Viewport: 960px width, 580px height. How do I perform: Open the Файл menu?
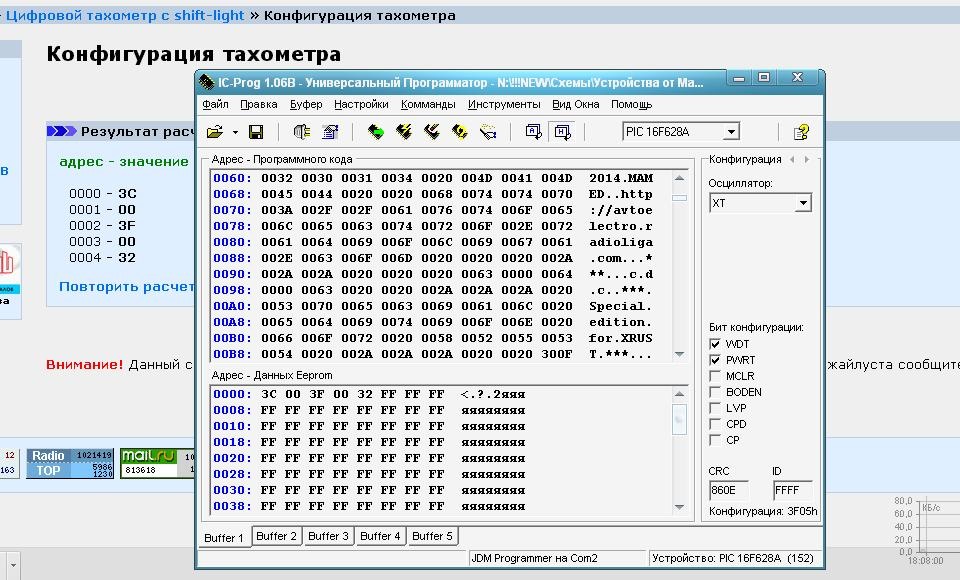(x=216, y=104)
